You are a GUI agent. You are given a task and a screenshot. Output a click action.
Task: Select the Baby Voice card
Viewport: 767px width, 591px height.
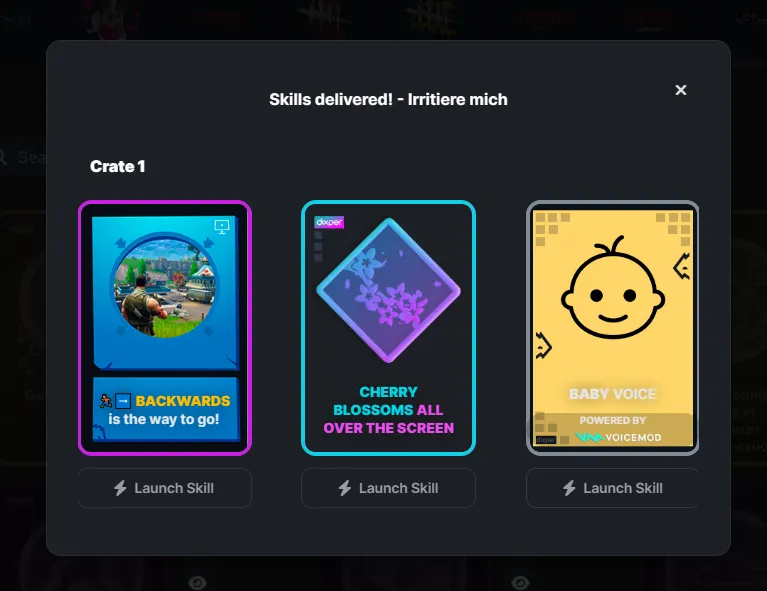[612, 328]
